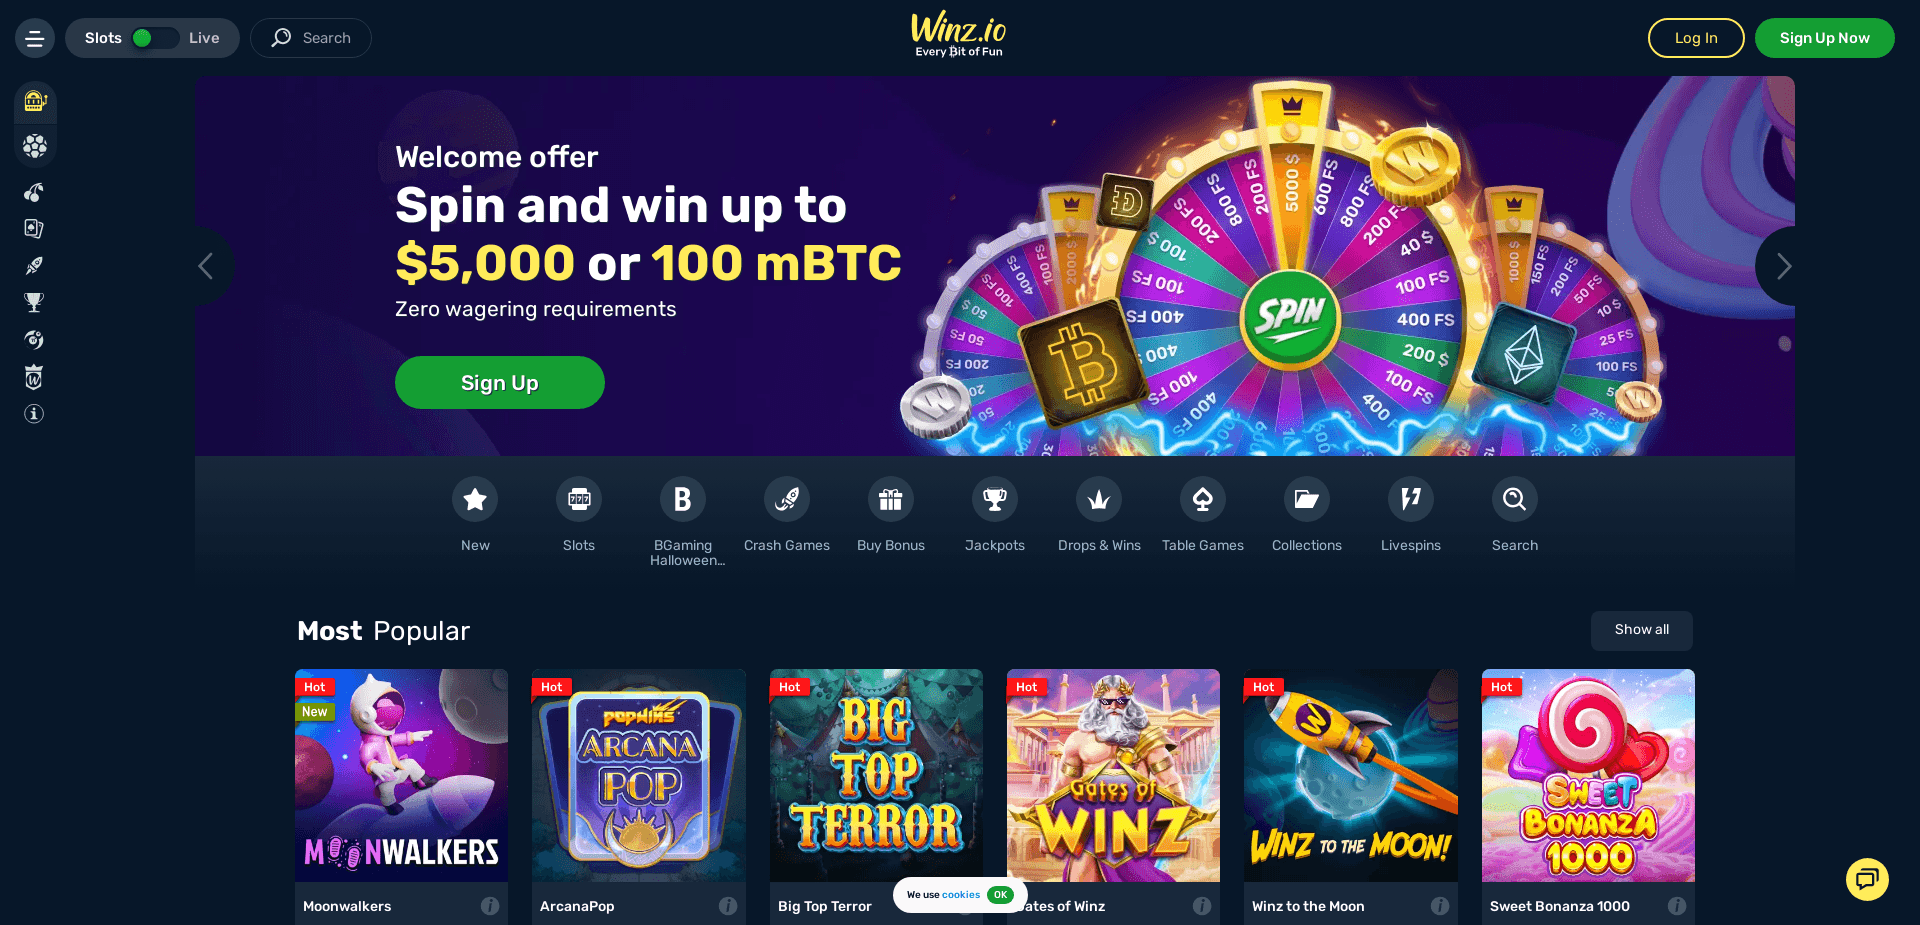Viewport: 1920px width, 925px height.
Task: Open the hamburger menu
Action: point(35,38)
